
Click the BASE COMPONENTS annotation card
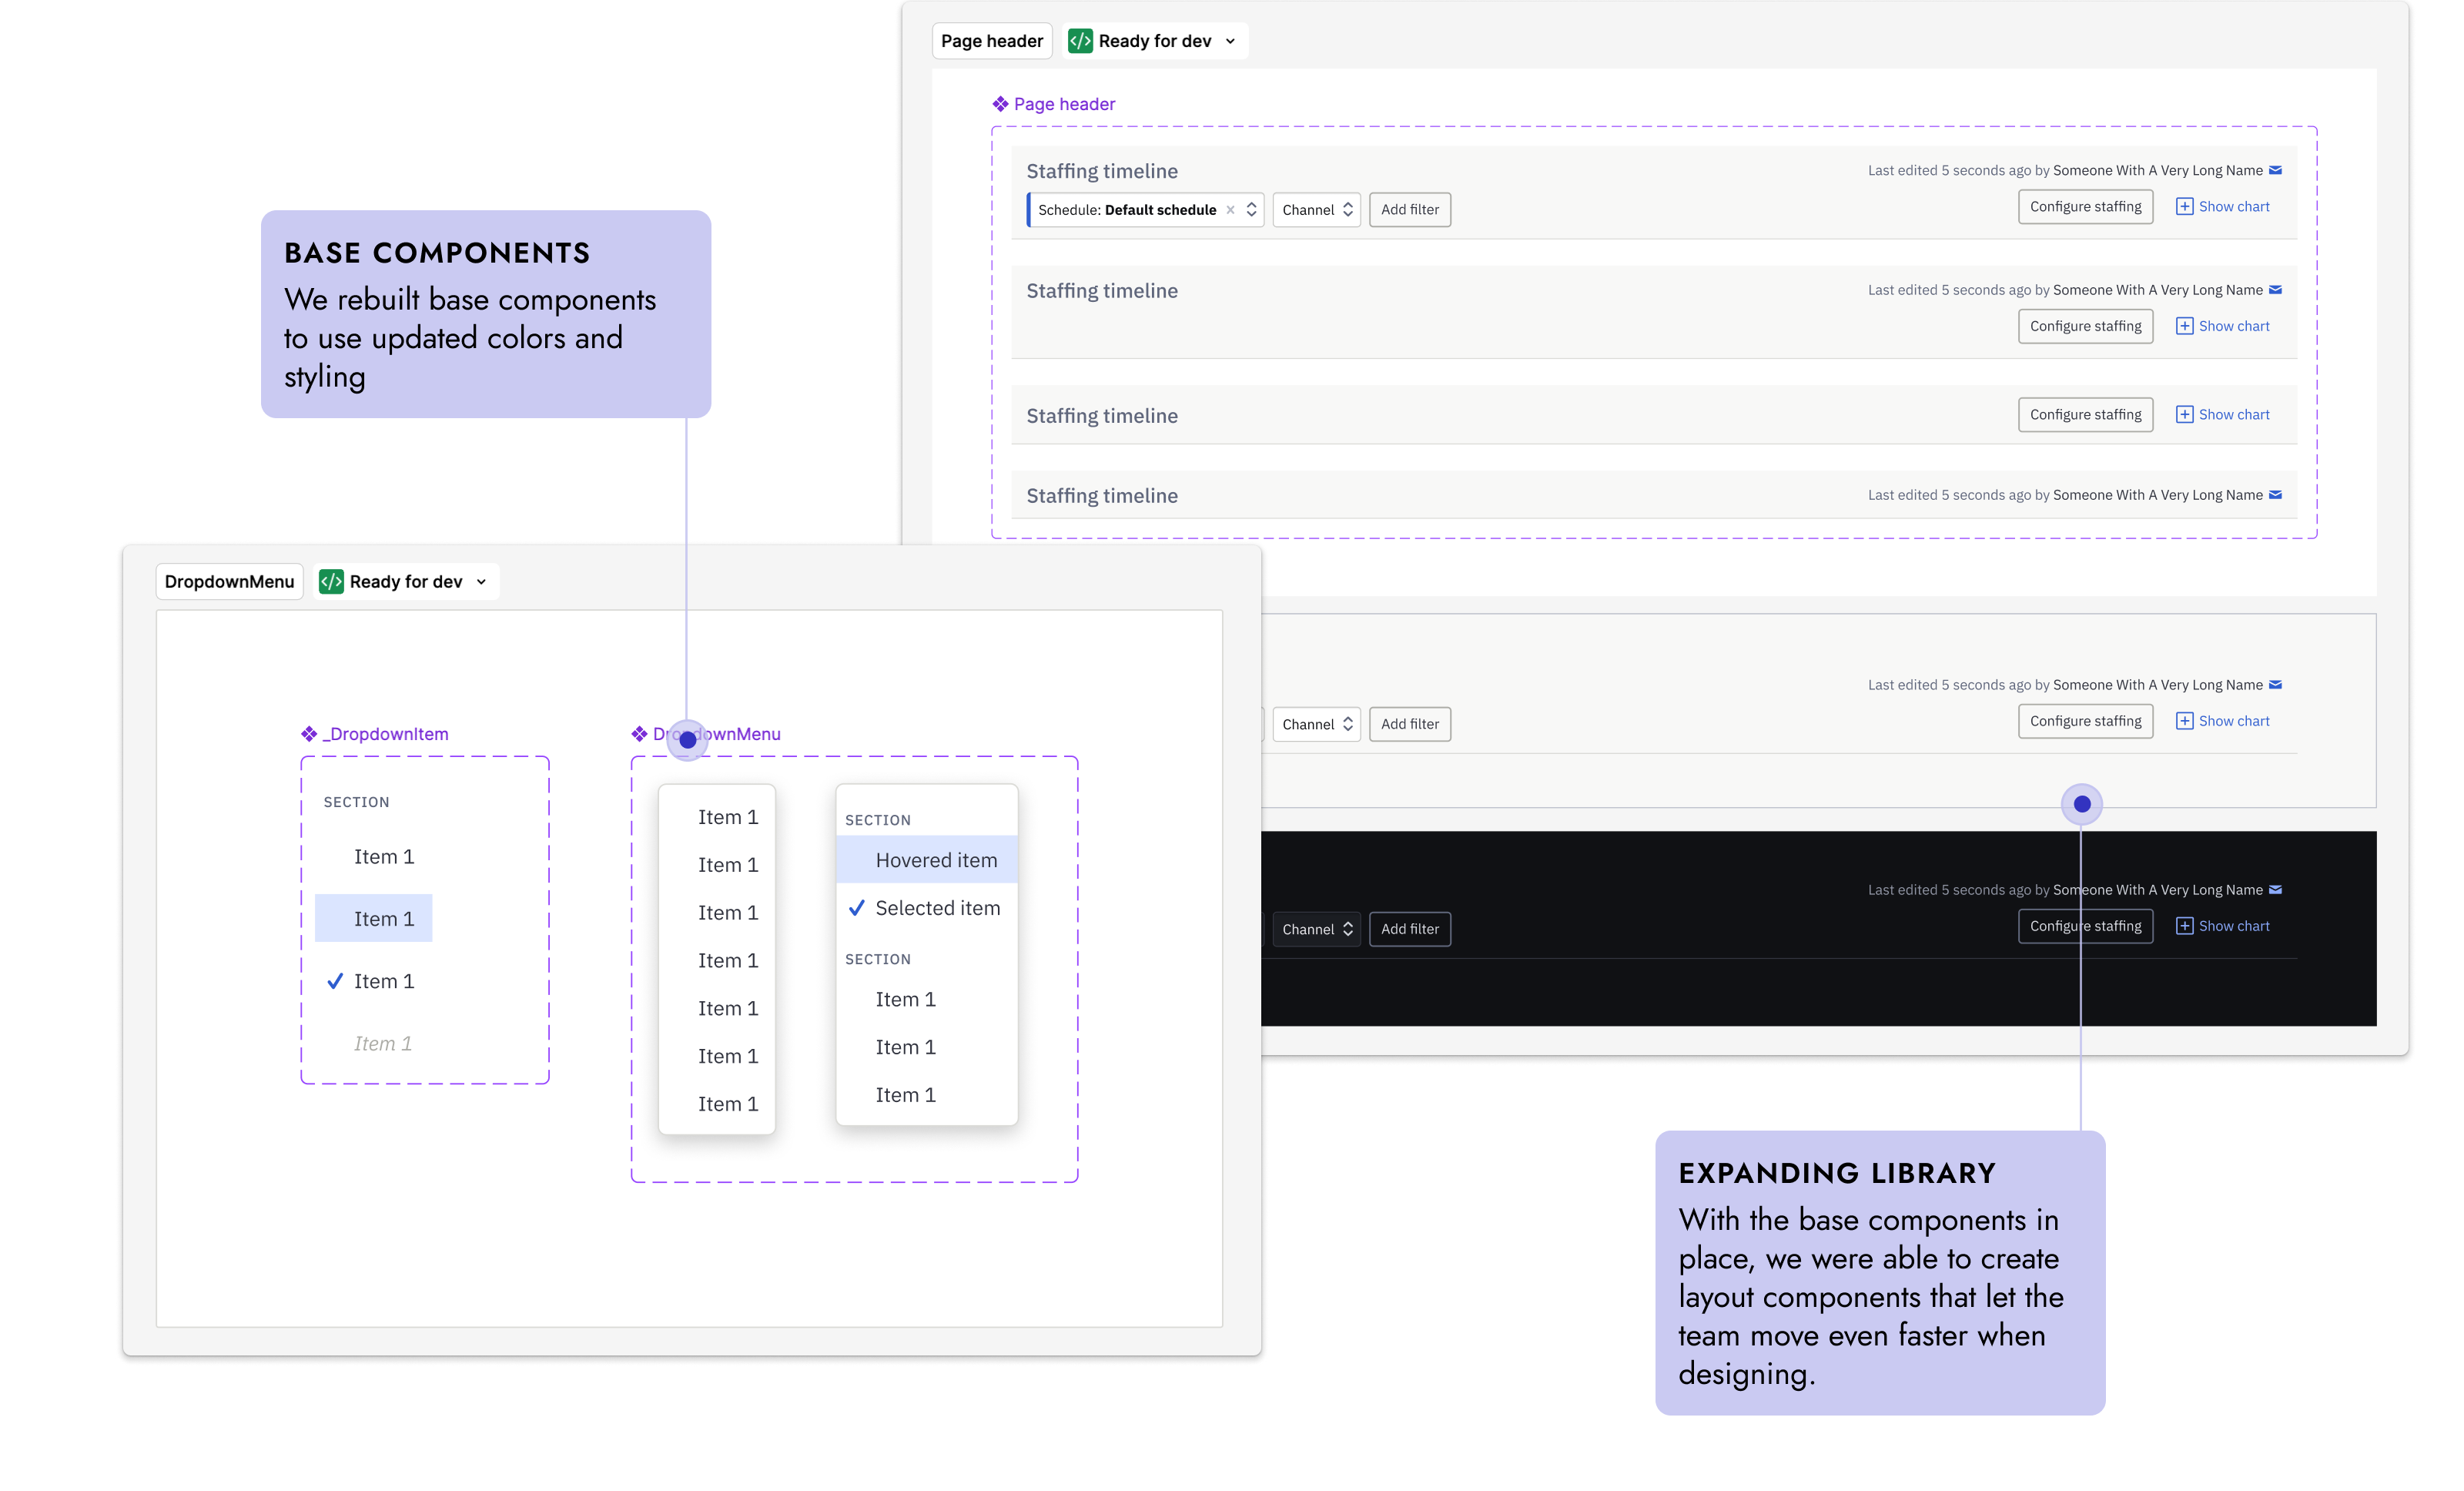[486, 314]
